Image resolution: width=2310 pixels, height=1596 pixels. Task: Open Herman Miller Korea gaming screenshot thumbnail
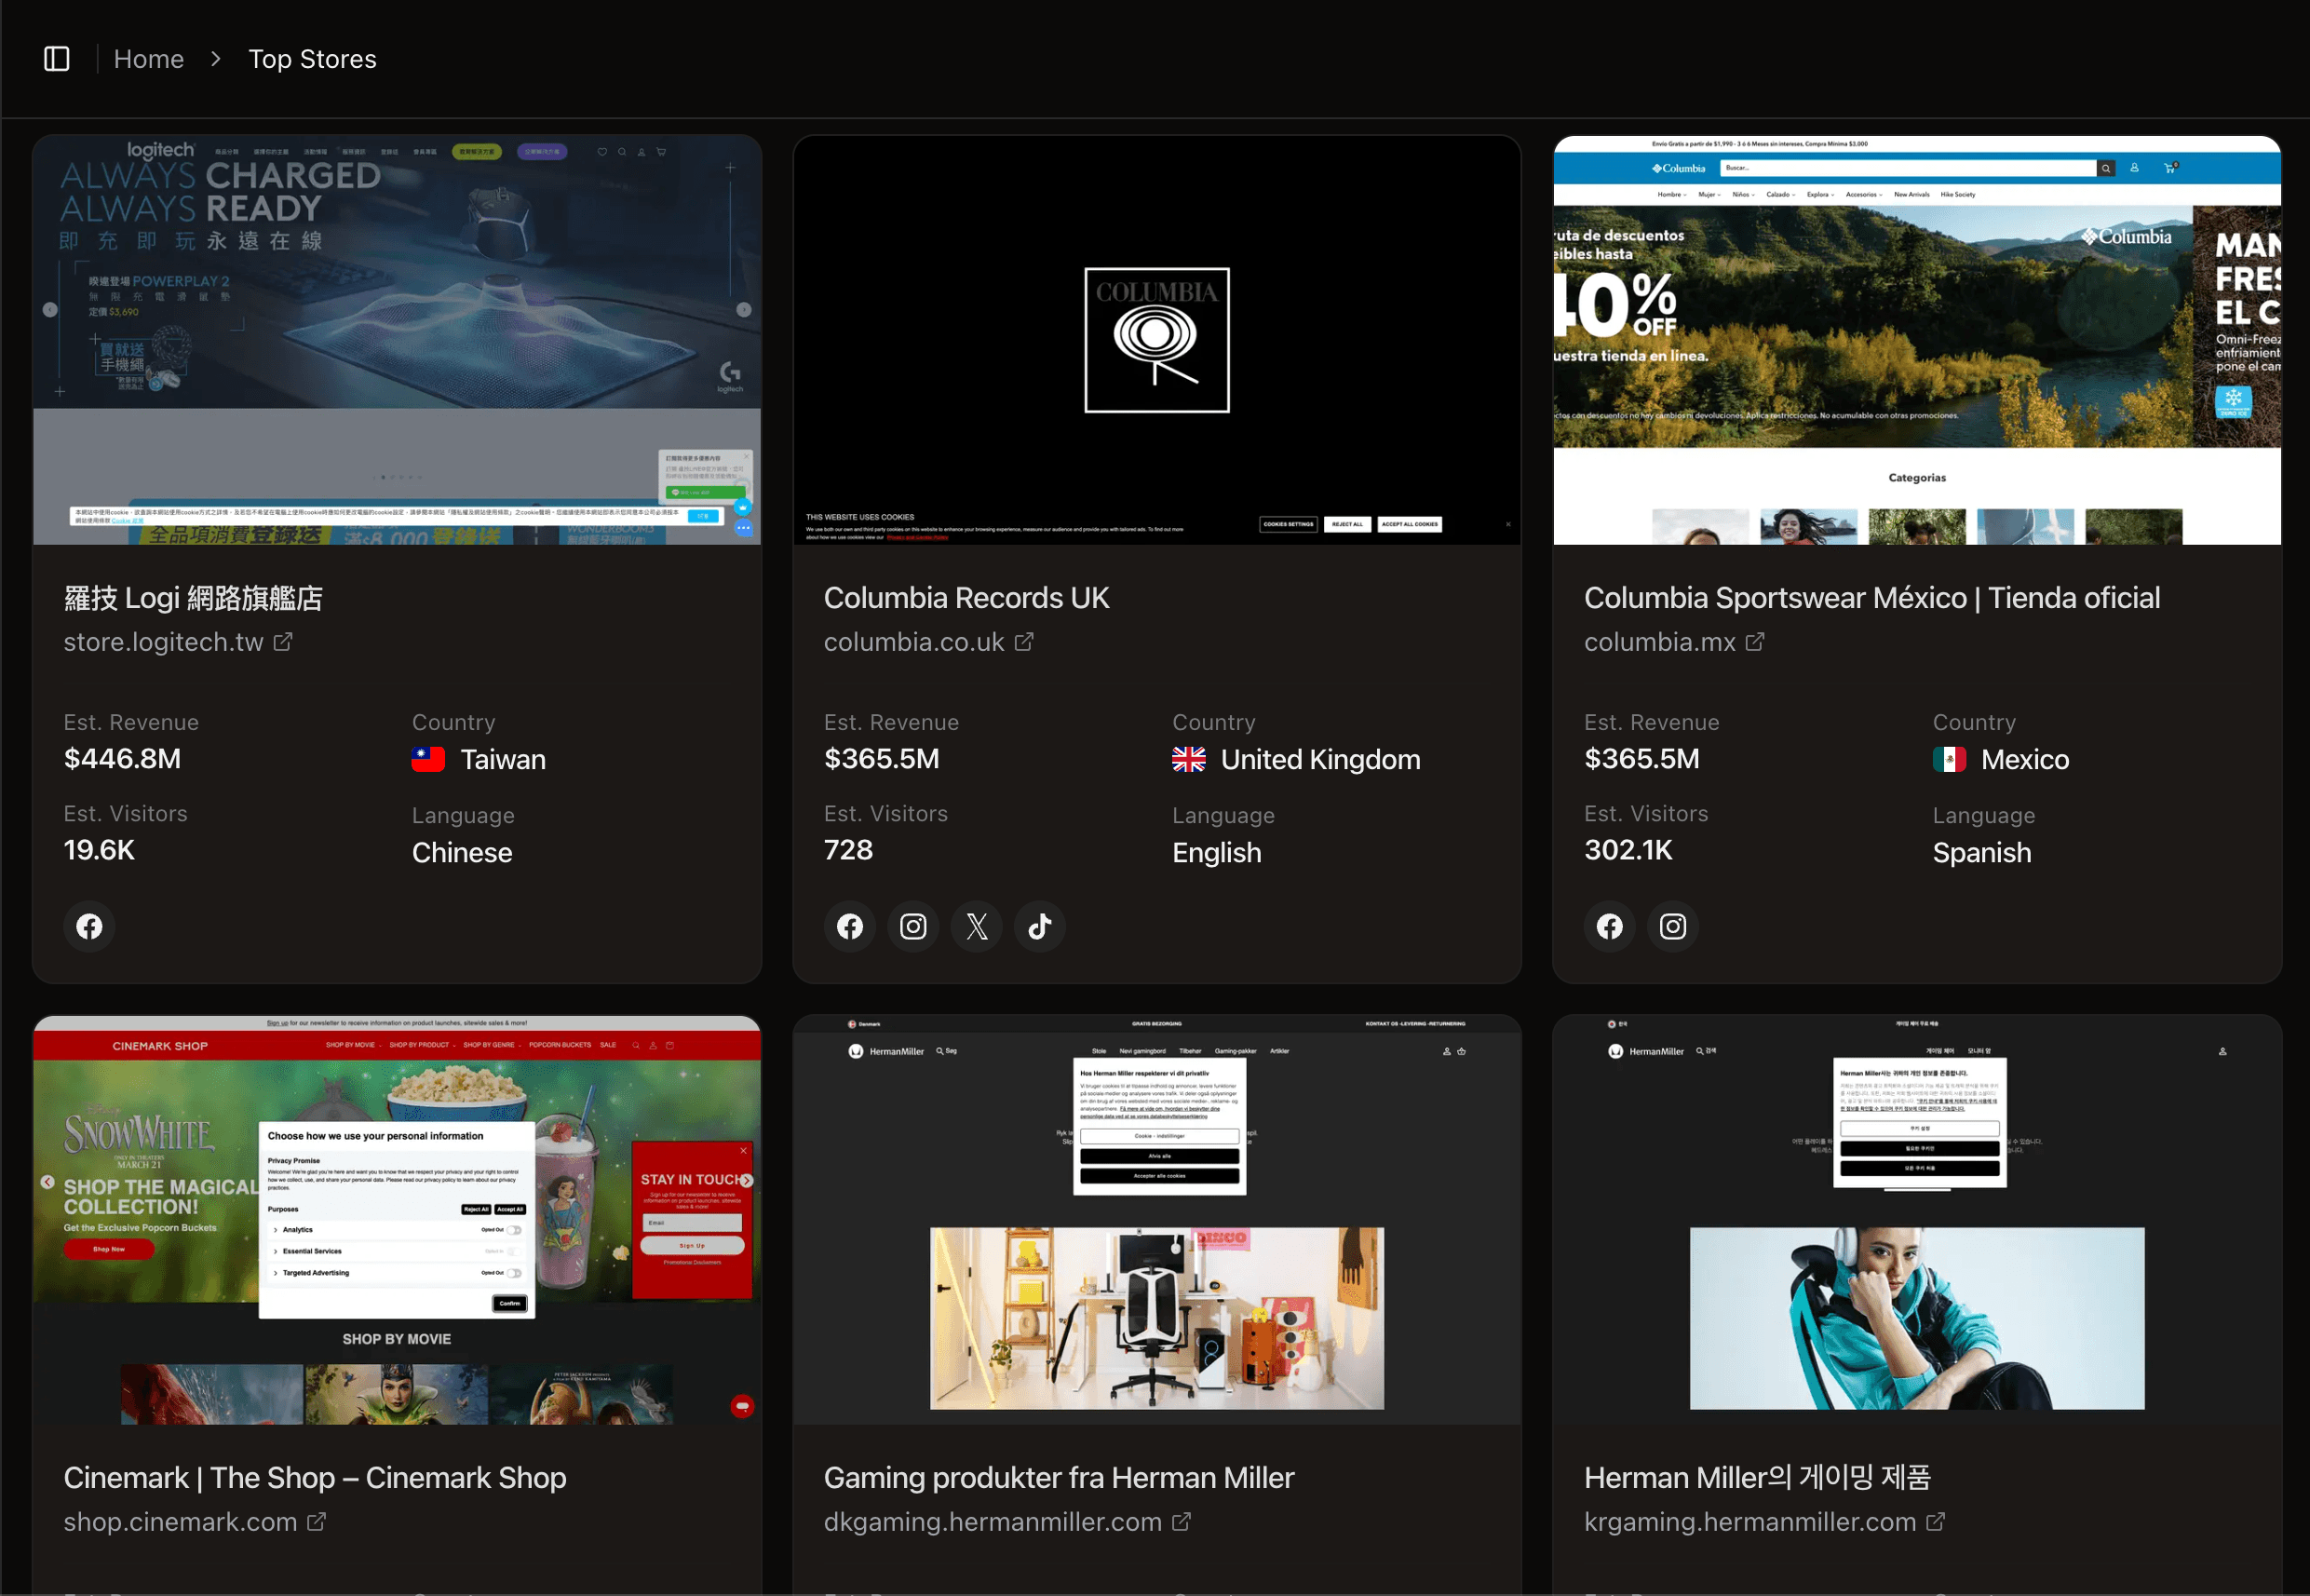(1916, 1220)
